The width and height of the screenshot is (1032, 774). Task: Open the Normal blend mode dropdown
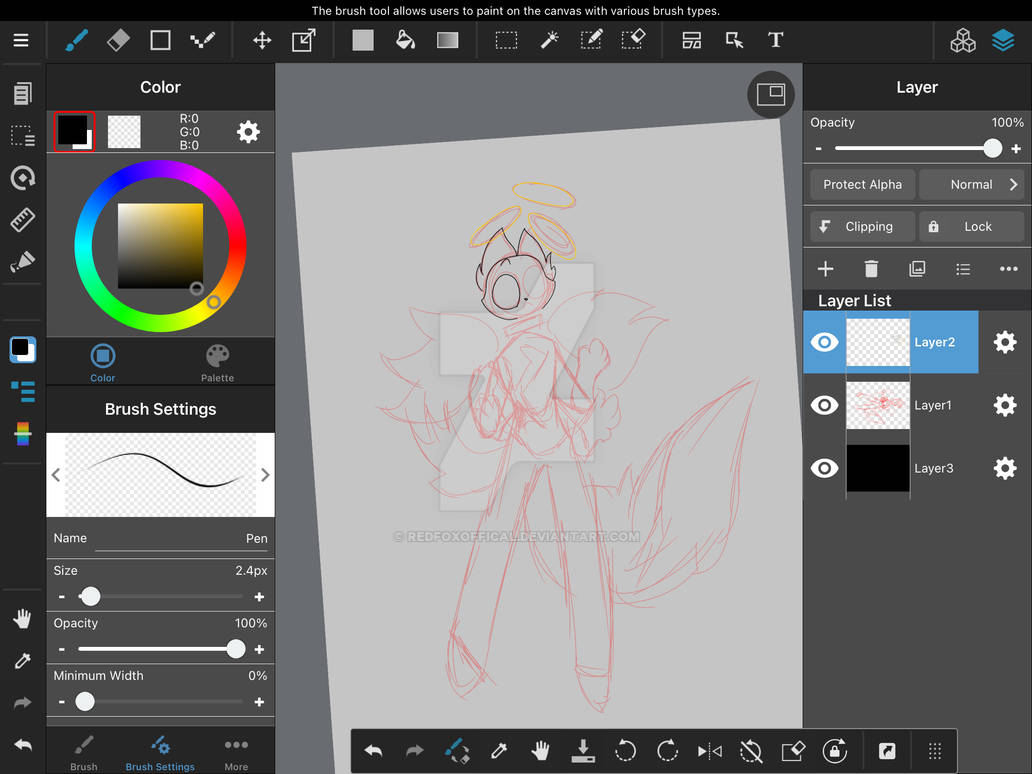pyautogui.click(x=971, y=184)
